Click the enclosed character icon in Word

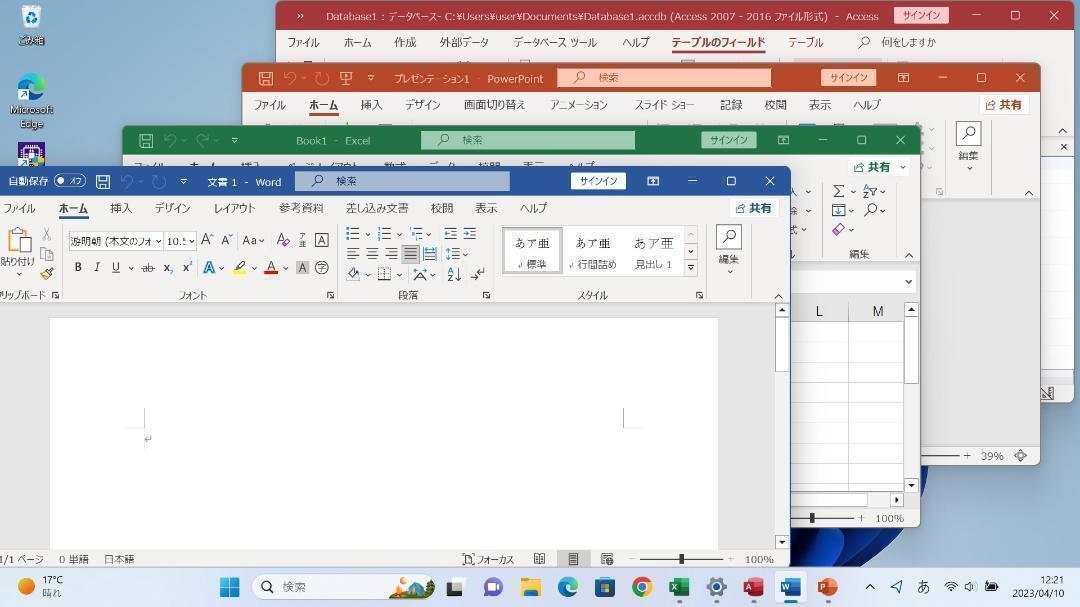322,267
